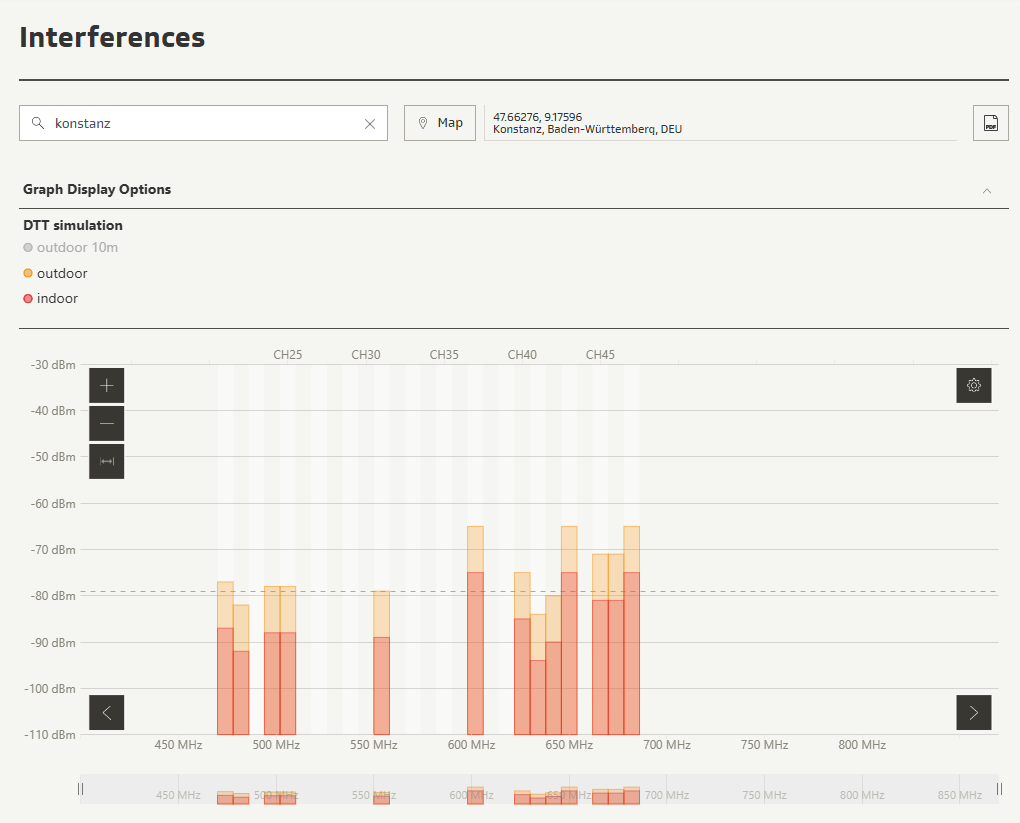Toggle the outdoor 10m simulation
The image size is (1020, 823).
pos(71,248)
